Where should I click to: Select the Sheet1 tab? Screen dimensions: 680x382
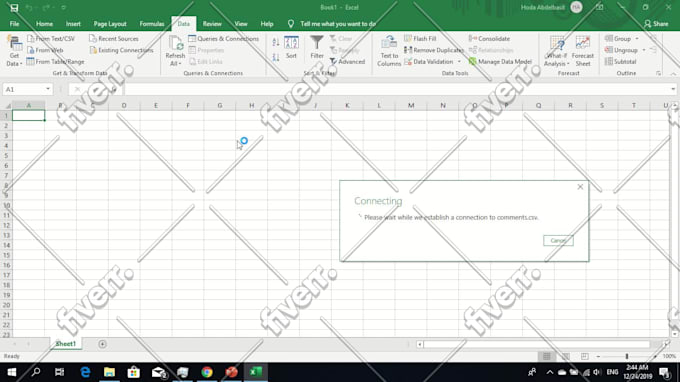tap(65, 344)
